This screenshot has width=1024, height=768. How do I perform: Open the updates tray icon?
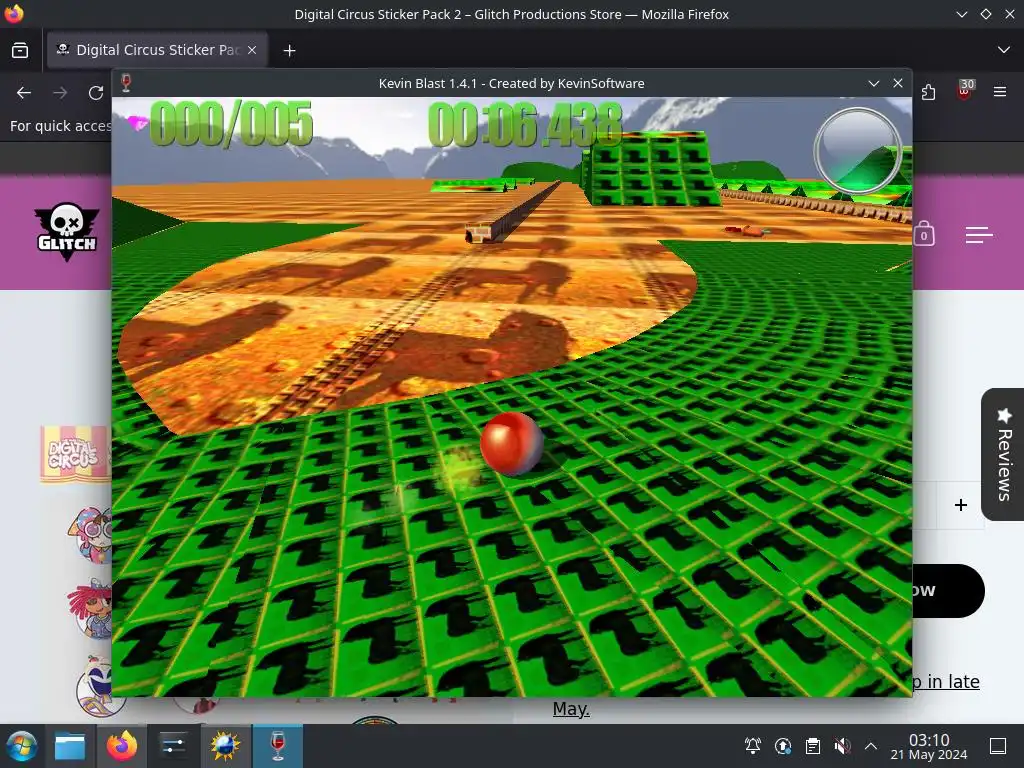[x=783, y=746]
